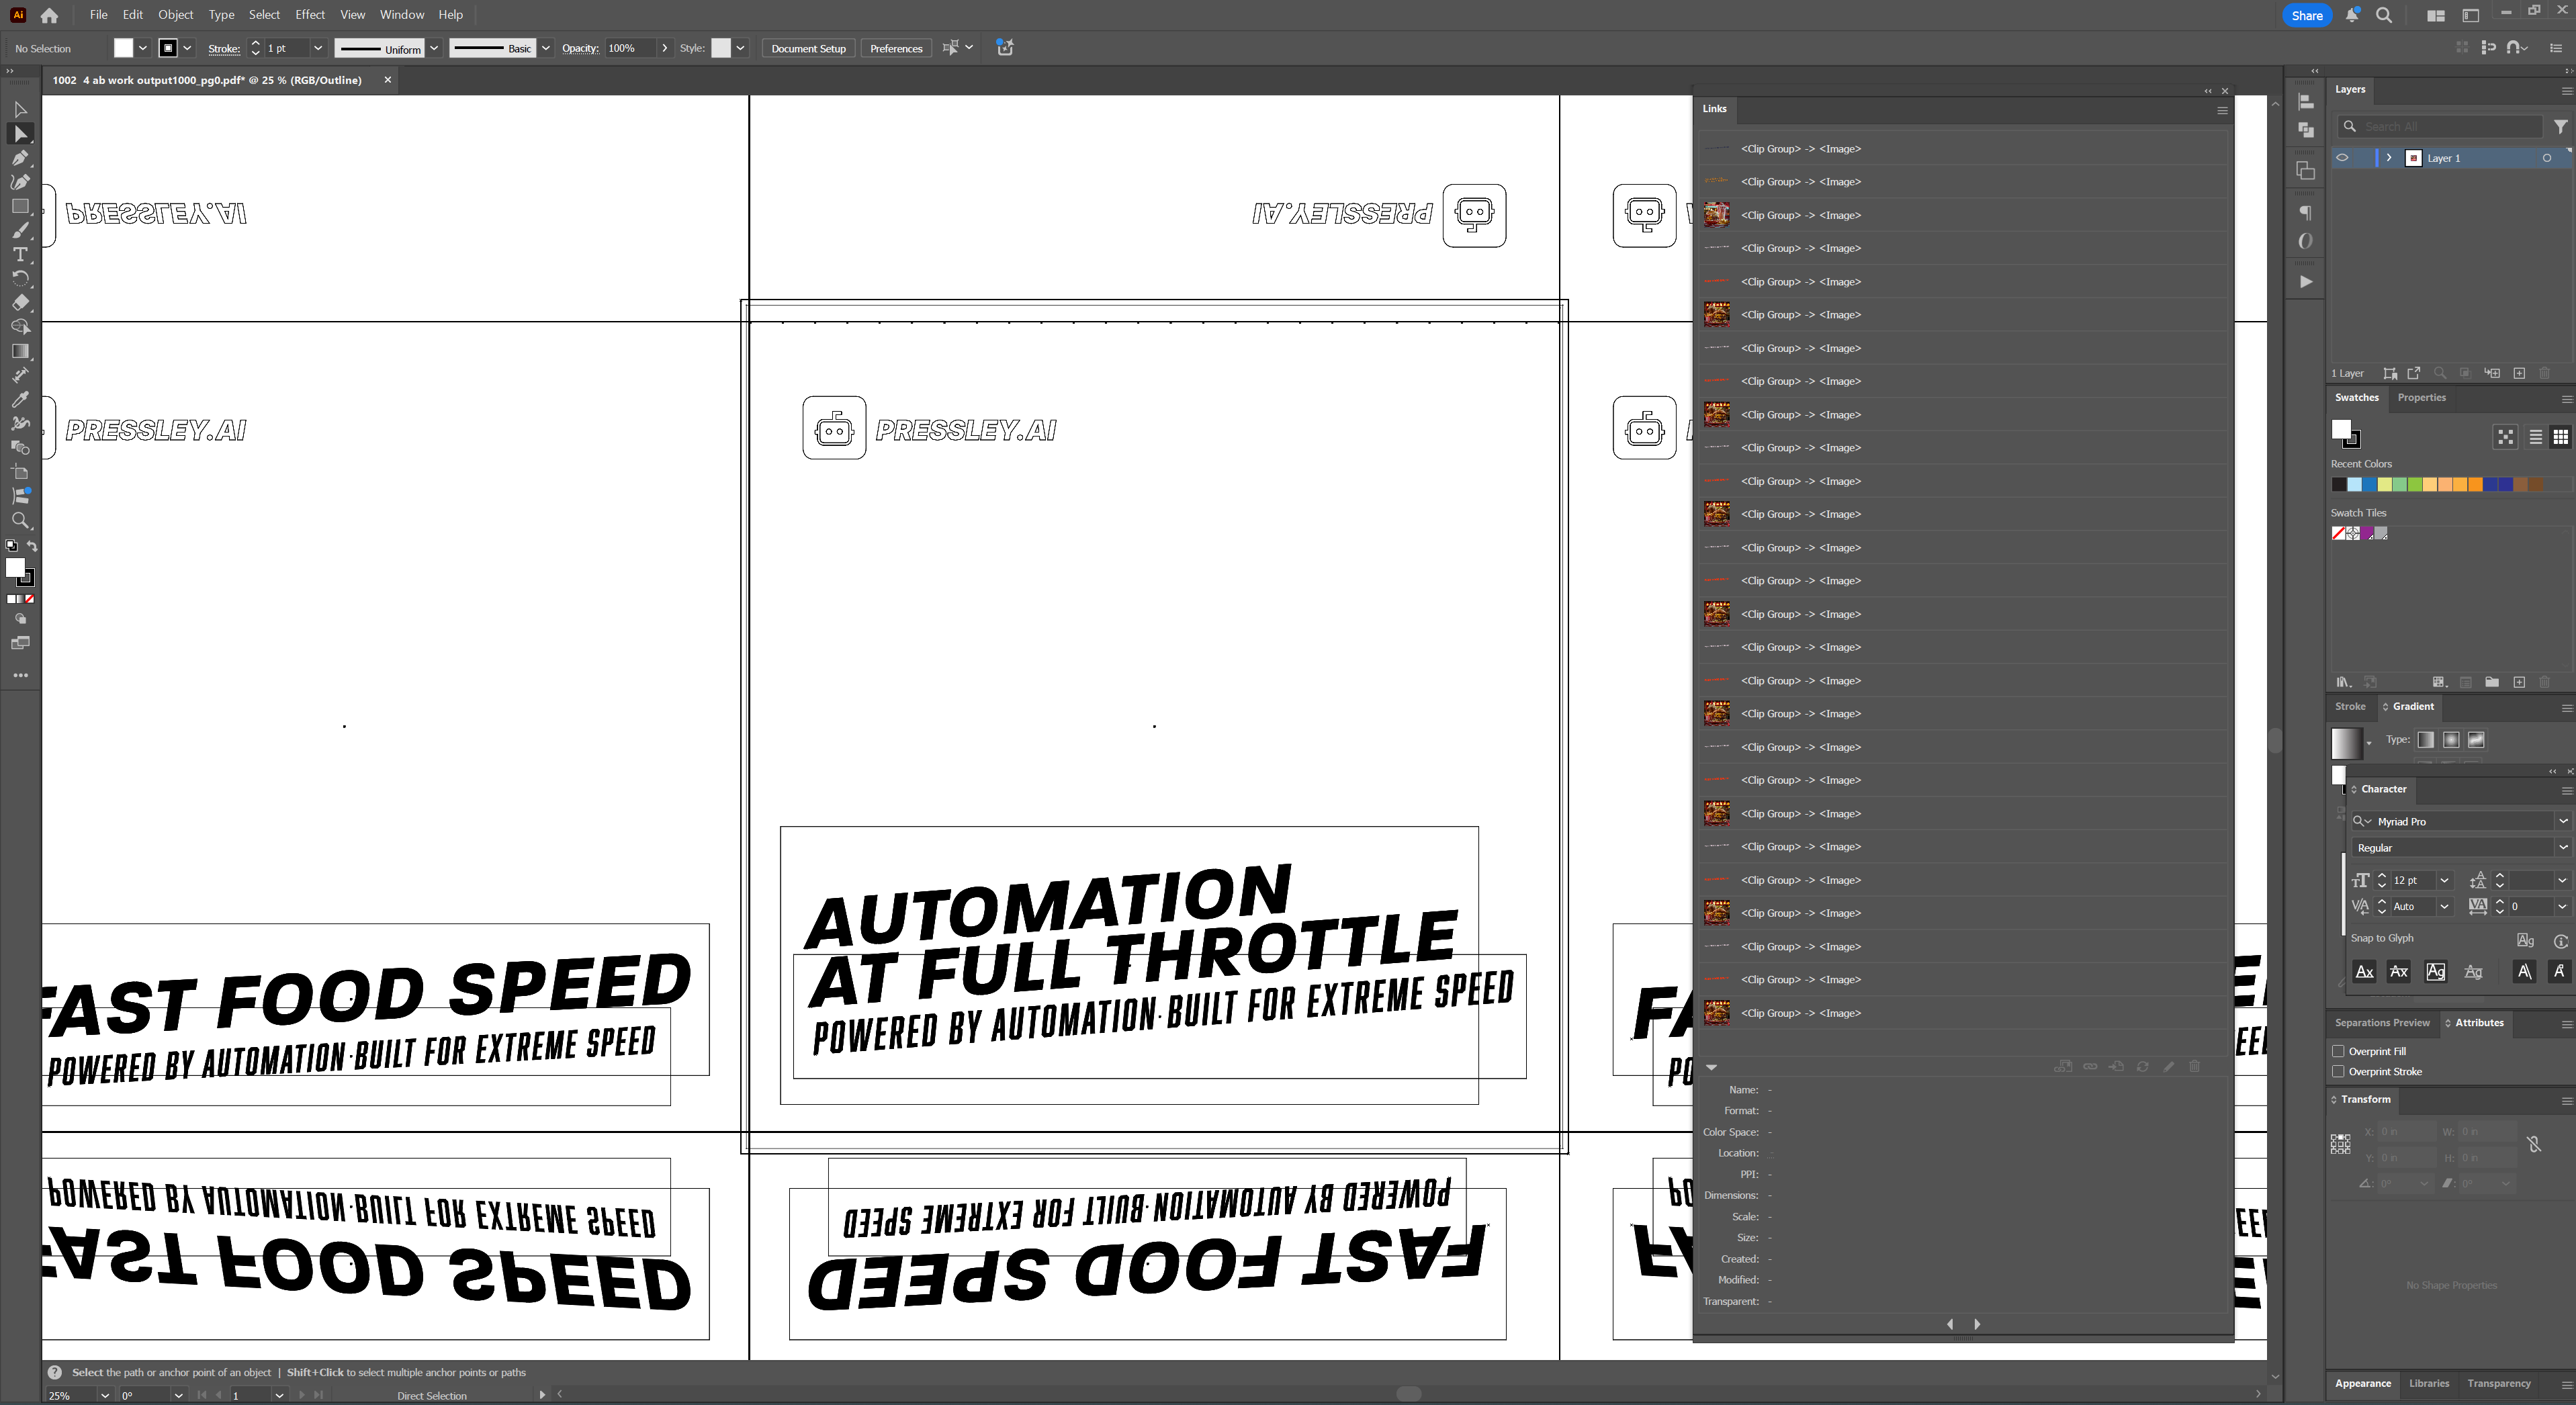This screenshot has height=1405, width=2576.
Task: Click the Preferences button
Action: pyautogui.click(x=896, y=48)
